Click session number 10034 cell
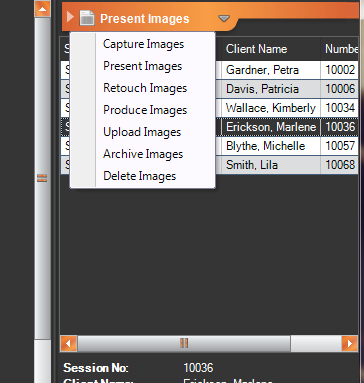The image size is (364, 383). coord(340,108)
